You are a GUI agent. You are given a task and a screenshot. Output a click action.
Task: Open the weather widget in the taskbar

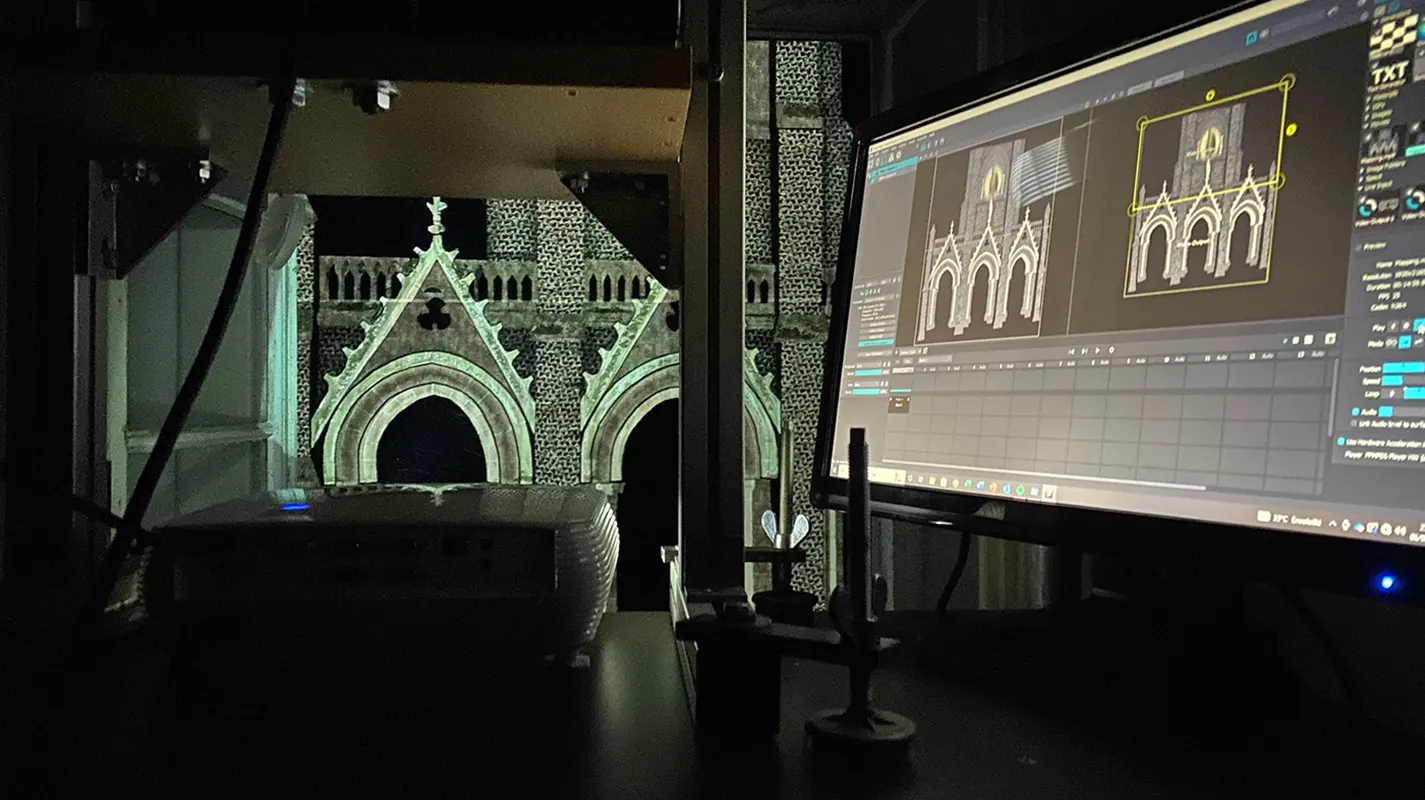[1289, 519]
